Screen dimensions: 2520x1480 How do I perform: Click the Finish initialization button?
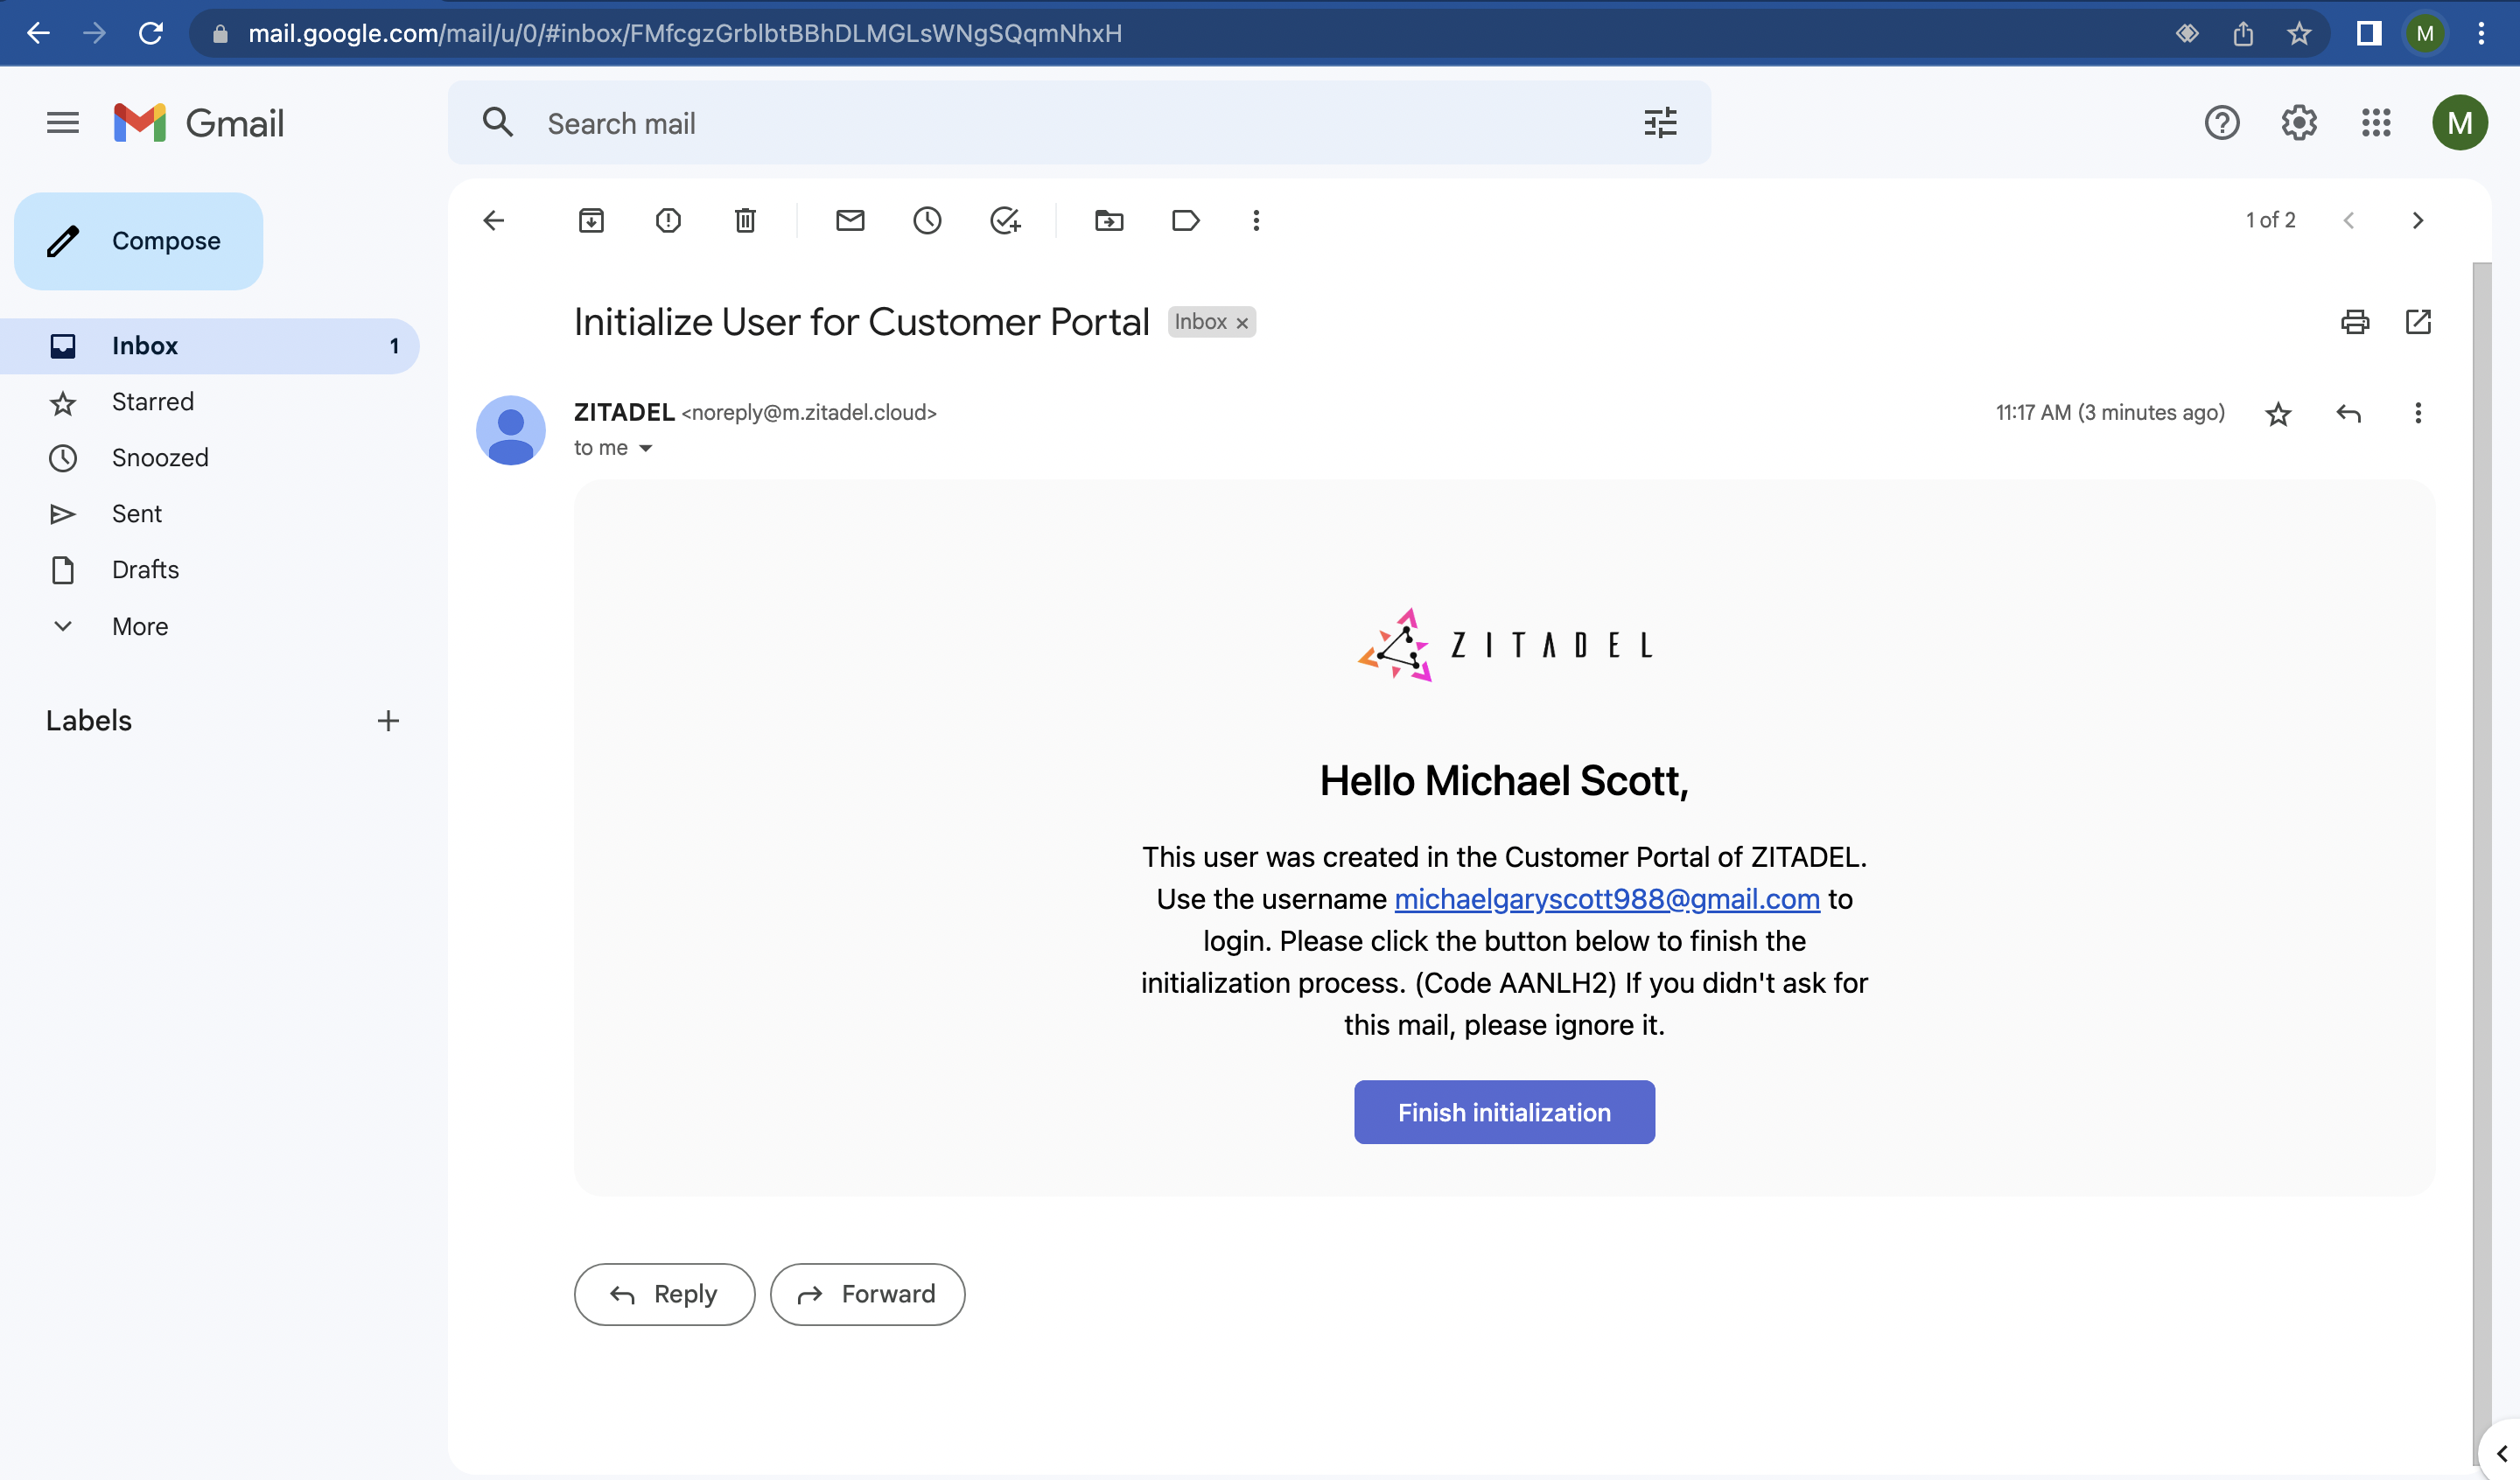pyautogui.click(x=1503, y=1112)
